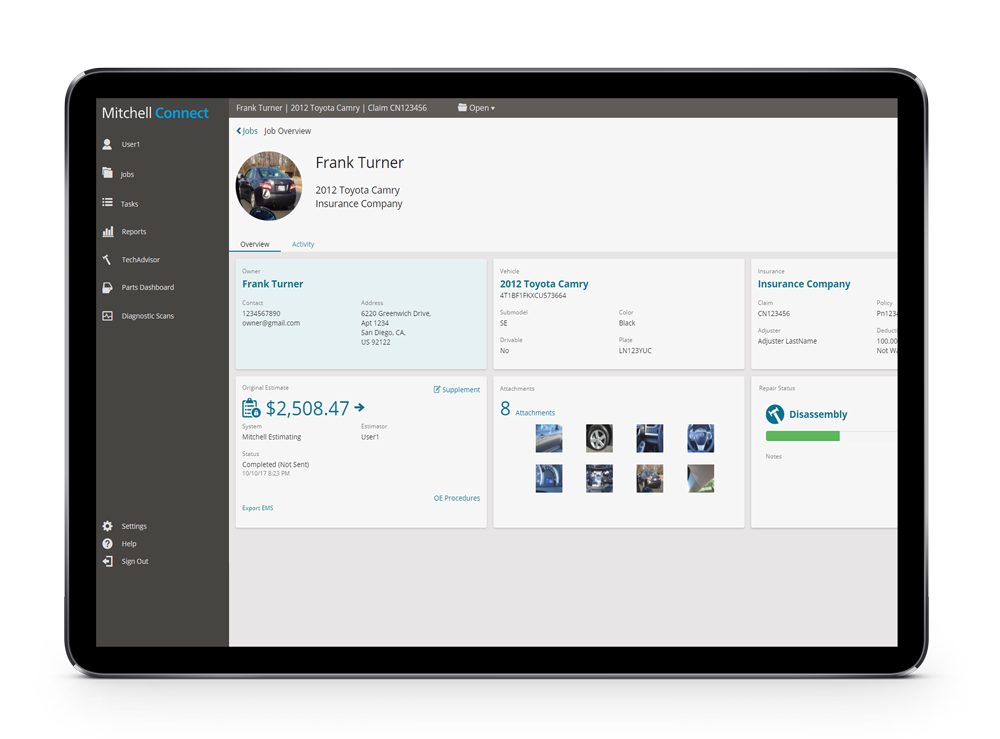Click the Mitchell Estimating system text

click(x=272, y=437)
